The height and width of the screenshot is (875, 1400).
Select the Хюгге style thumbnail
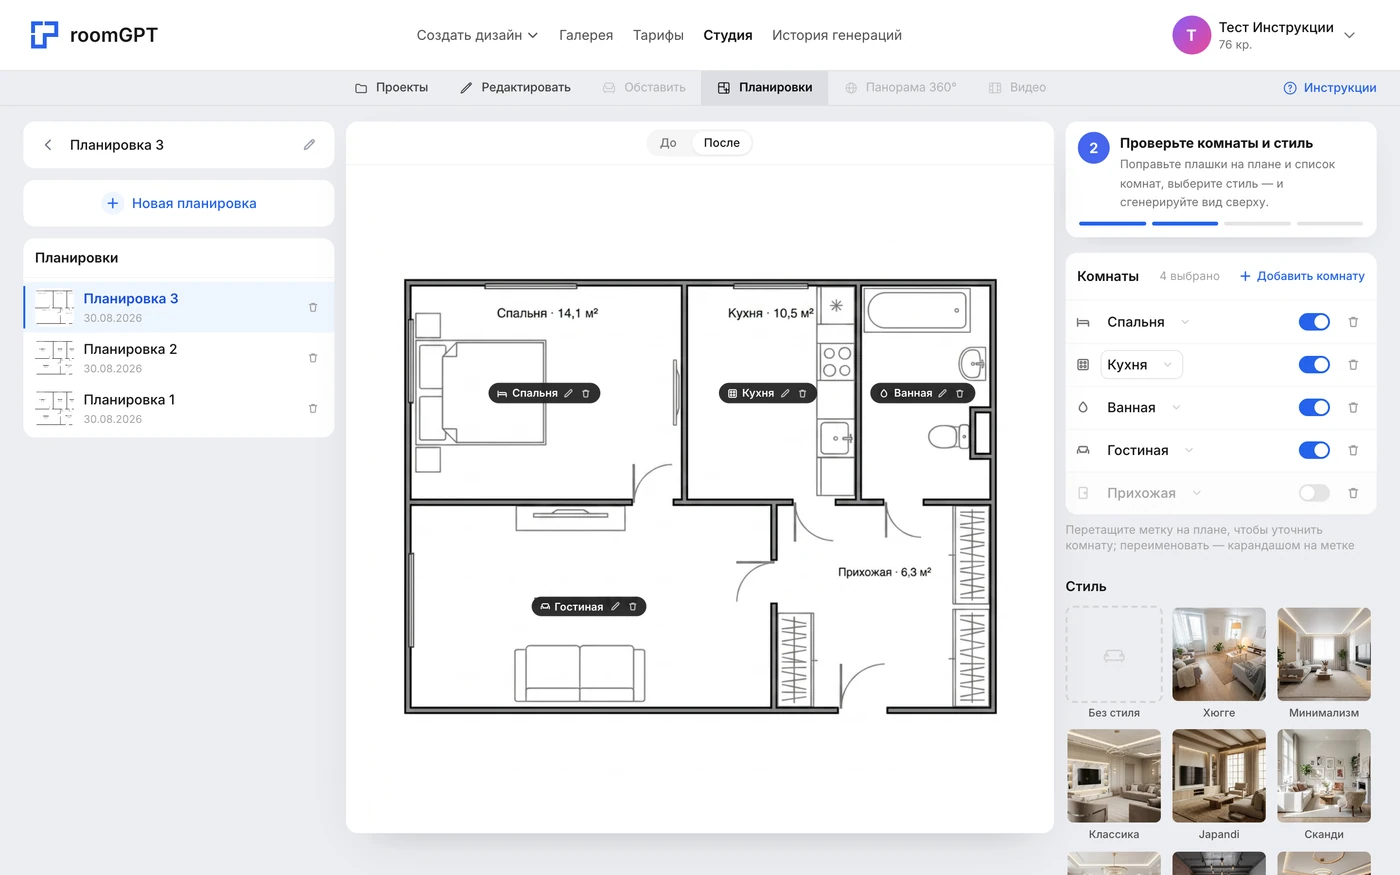1219,655
